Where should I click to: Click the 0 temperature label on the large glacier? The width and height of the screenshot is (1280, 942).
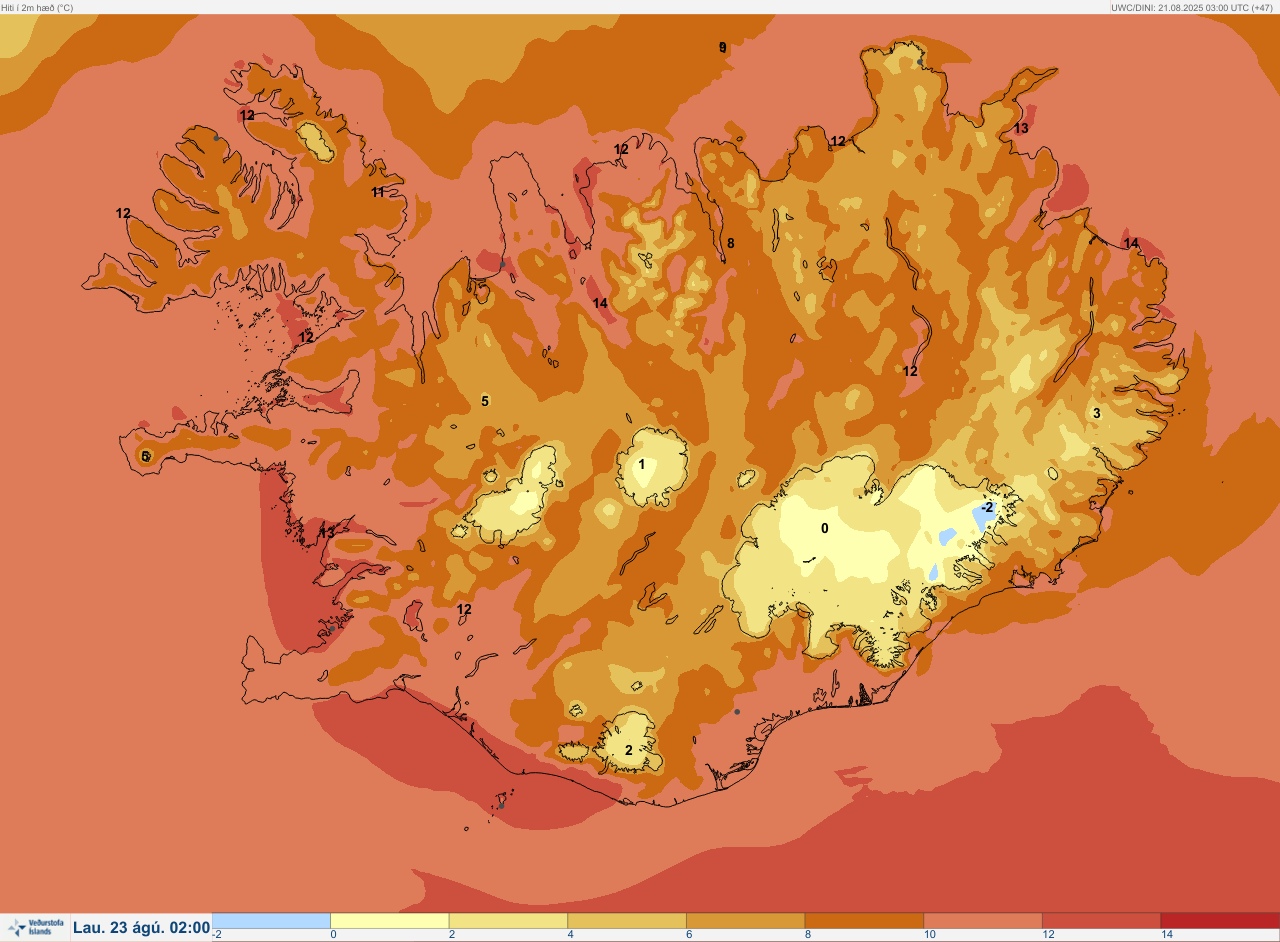point(825,528)
